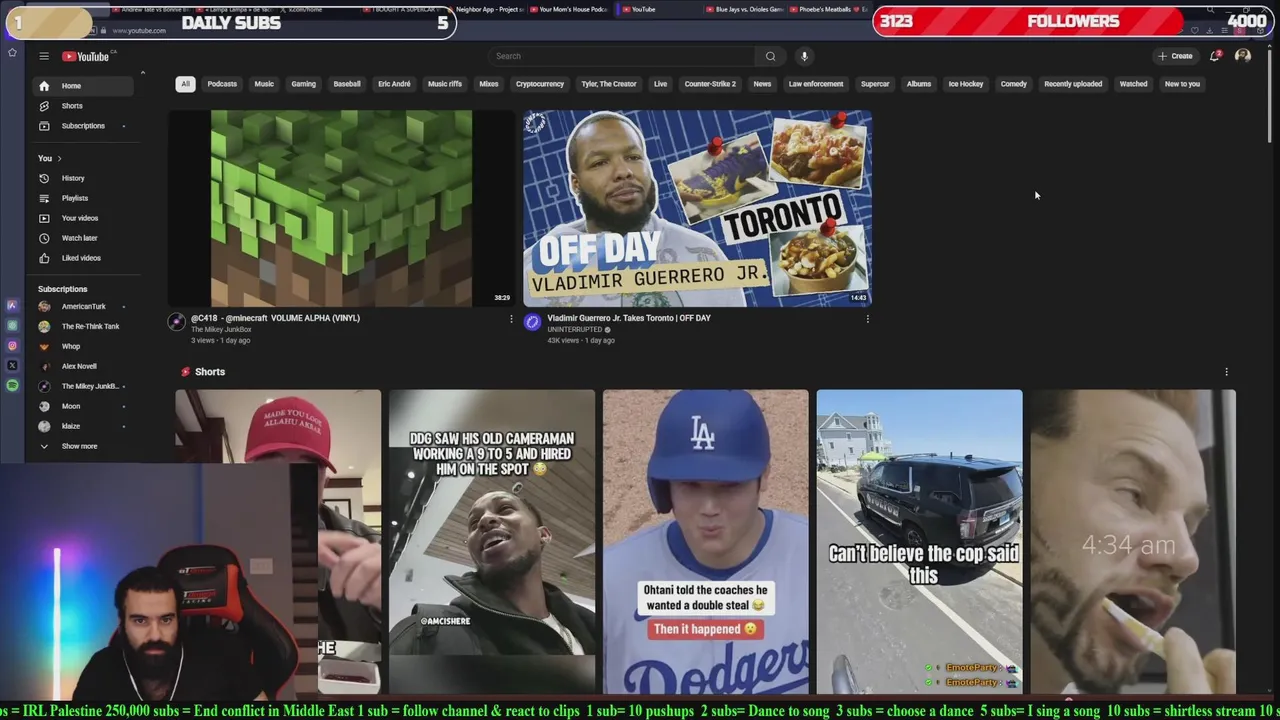Screen dimensions: 1280x720
Task: Select the New to you chip
Action: [x=1182, y=84]
